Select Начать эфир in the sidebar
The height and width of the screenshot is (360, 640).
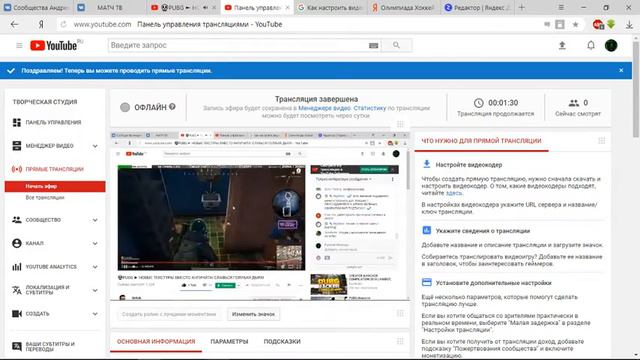coord(55,186)
